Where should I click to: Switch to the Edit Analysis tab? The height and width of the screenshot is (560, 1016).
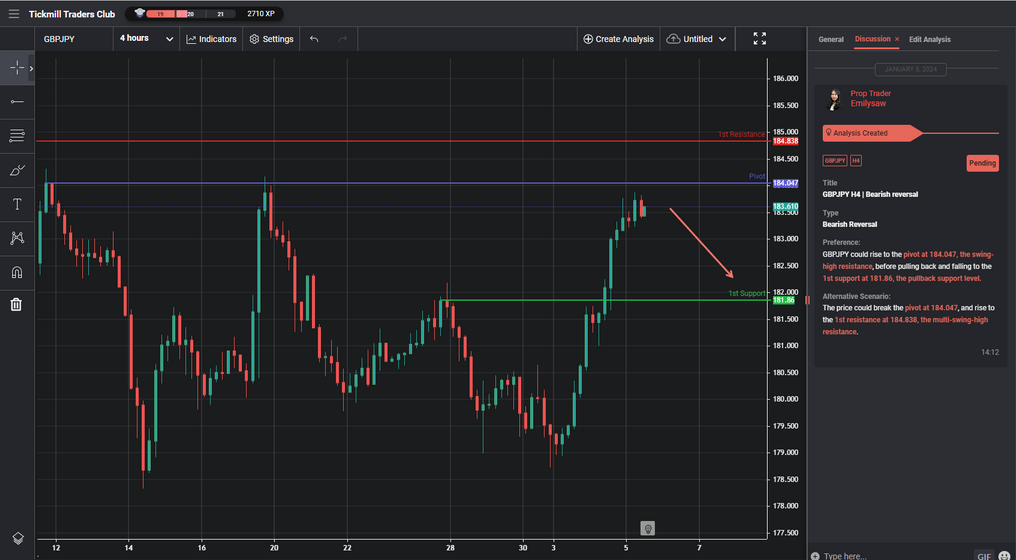[x=930, y=40]
